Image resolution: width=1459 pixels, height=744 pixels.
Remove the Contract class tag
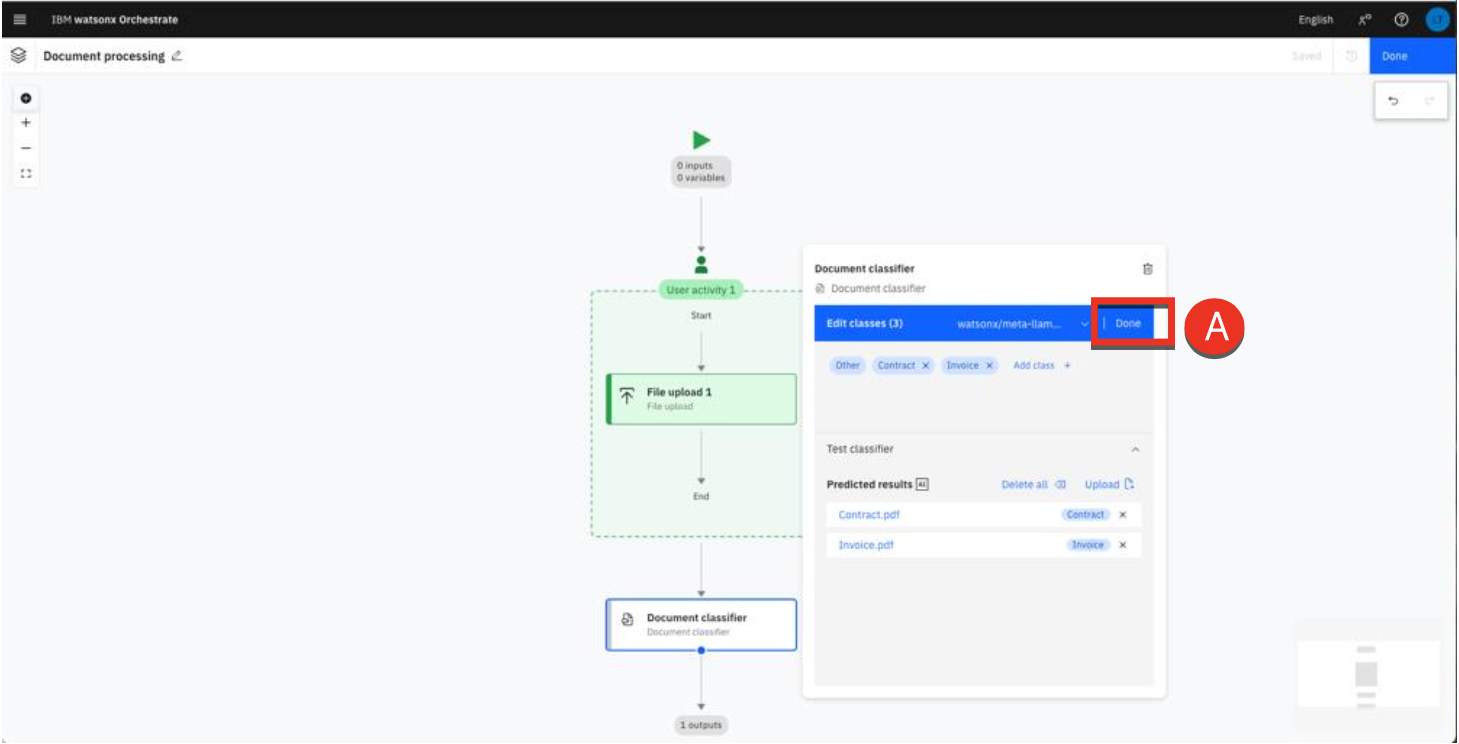tap(926, 366)
